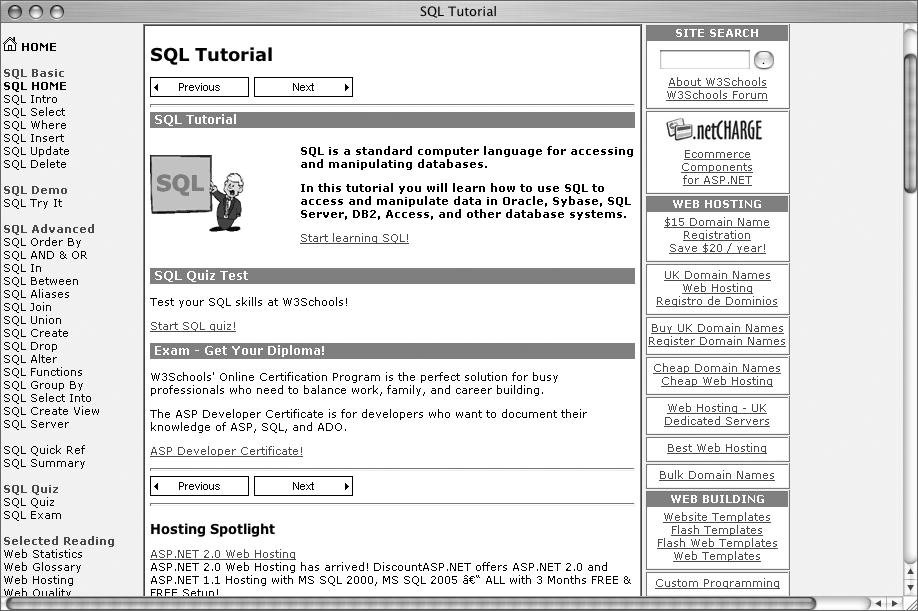Screen dimensions: 918x611
Task: Go to SQL AND & OR page
Action: [x=45, y=255]
